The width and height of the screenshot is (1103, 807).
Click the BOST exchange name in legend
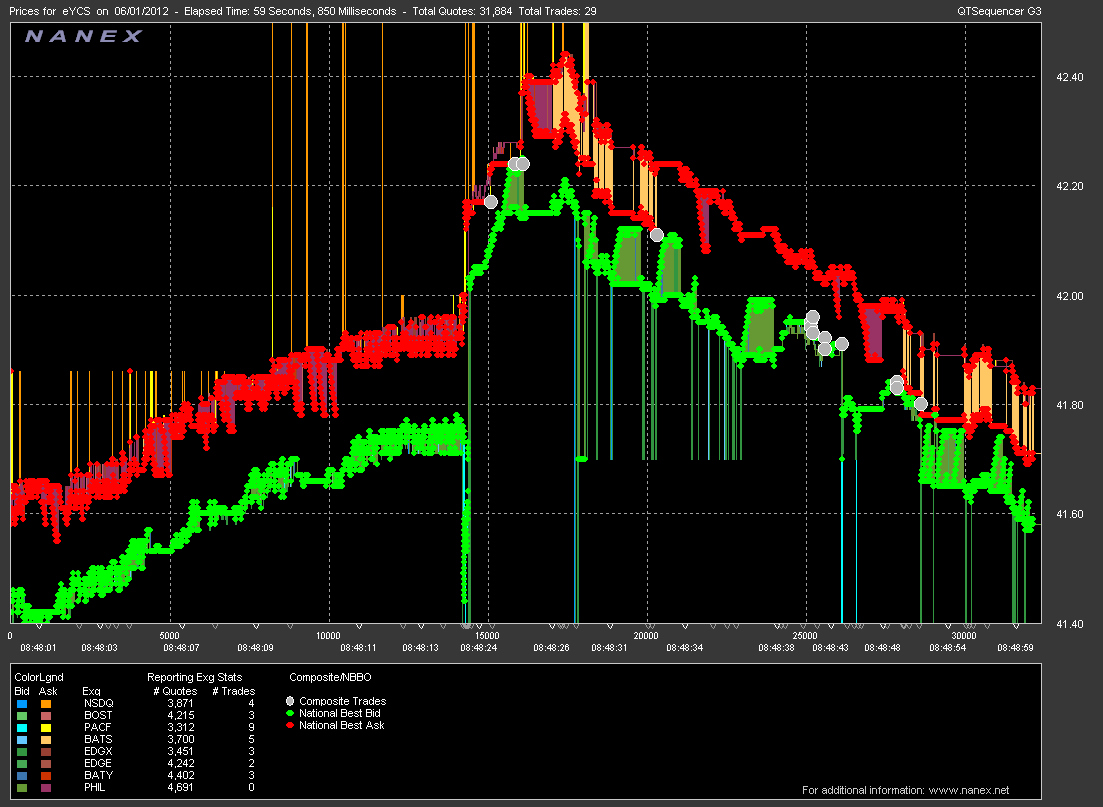[x=98, y=716]
